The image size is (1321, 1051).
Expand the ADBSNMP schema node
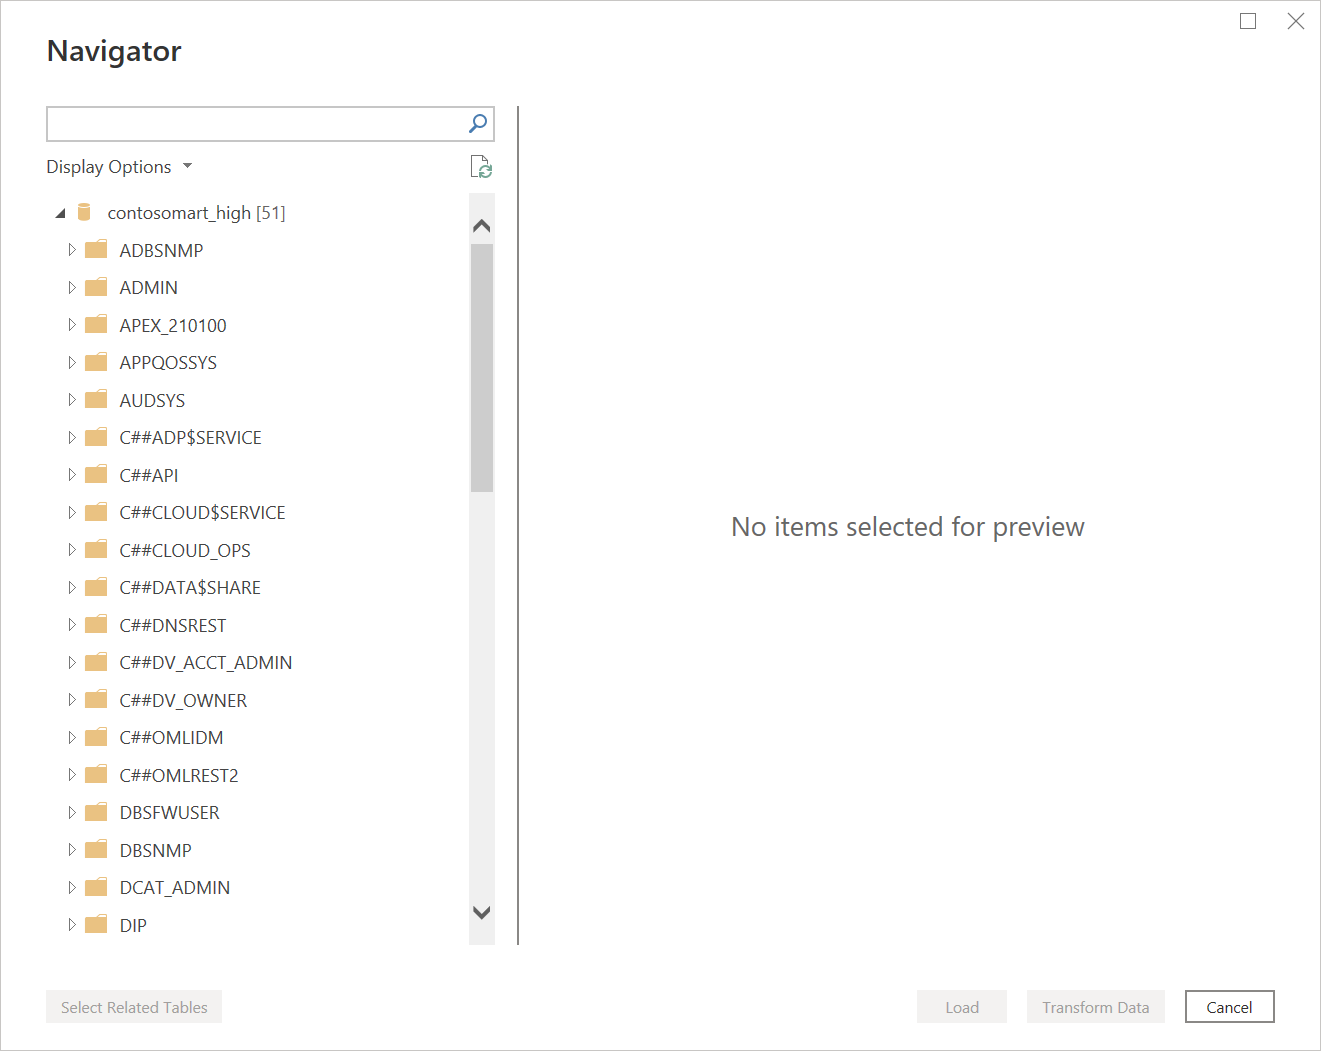click(x=71, y=249)
